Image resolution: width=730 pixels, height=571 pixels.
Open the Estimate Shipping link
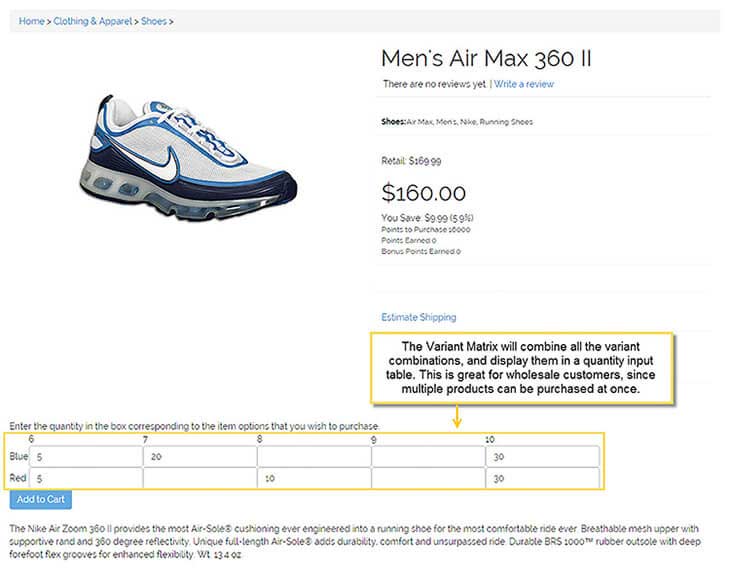[418, 317]
